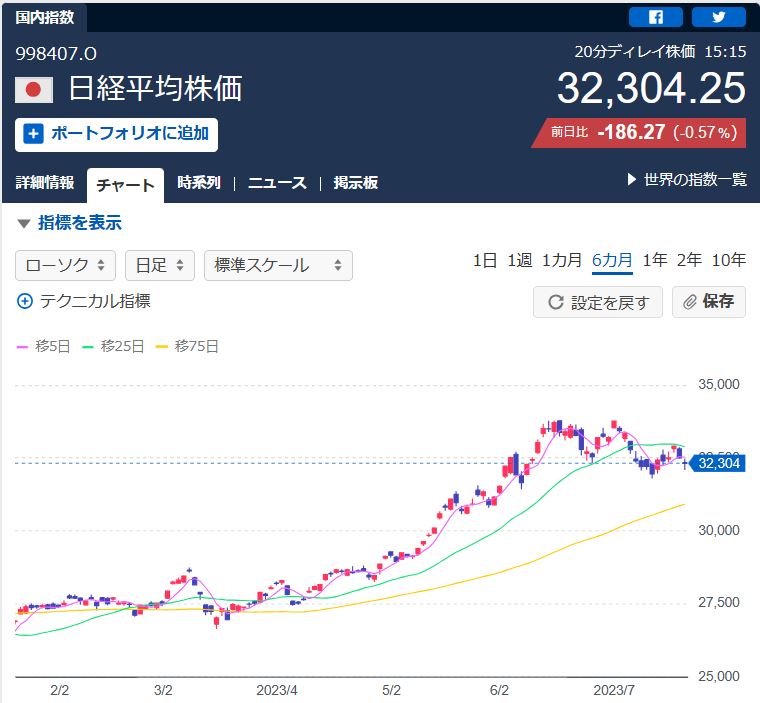The height and width of the screenshot is (703, 760).
Task: Click the paperclip icon on the 保存 button
Action: [x=689, y=302]
